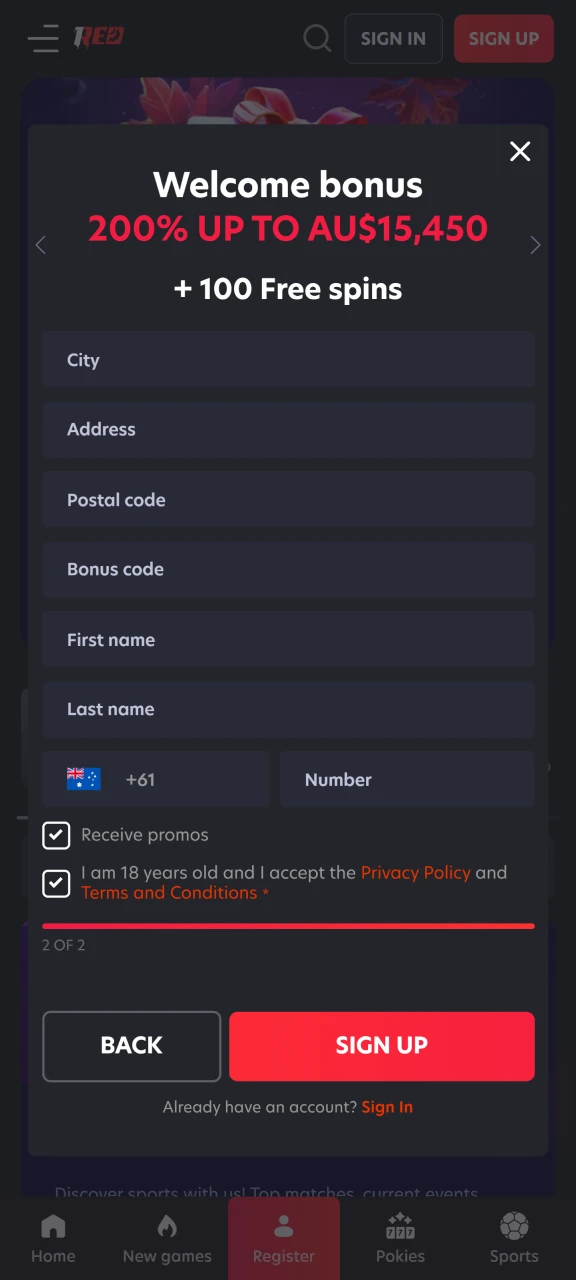Tap the Pokies icon
The width and height of the screenshot is (576, 1280).
click(x=399, y=1225)
